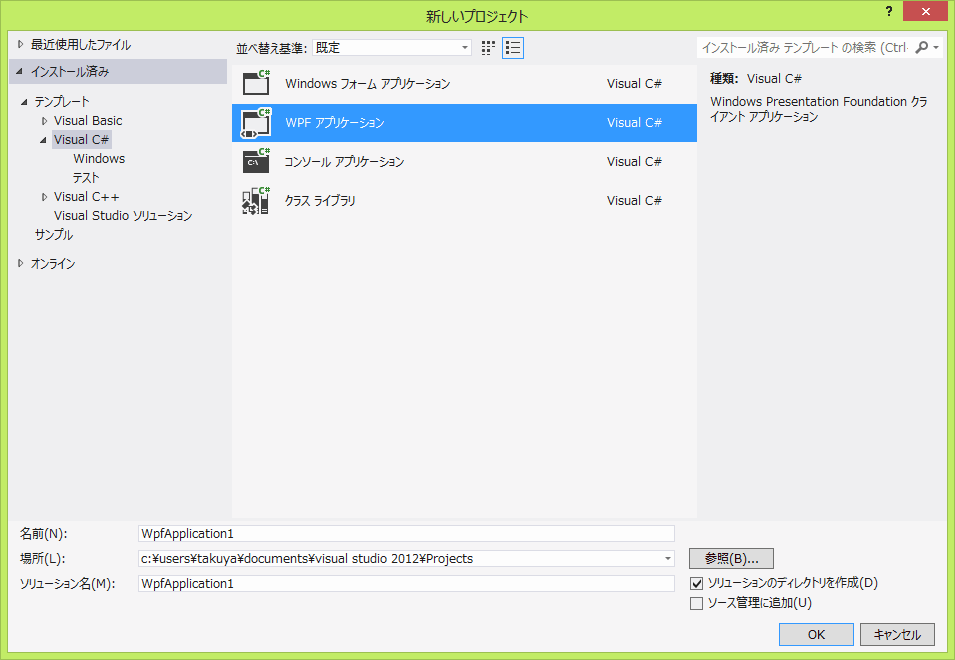
Task: Collapse the インストール済み section
Action: point(19,72)
